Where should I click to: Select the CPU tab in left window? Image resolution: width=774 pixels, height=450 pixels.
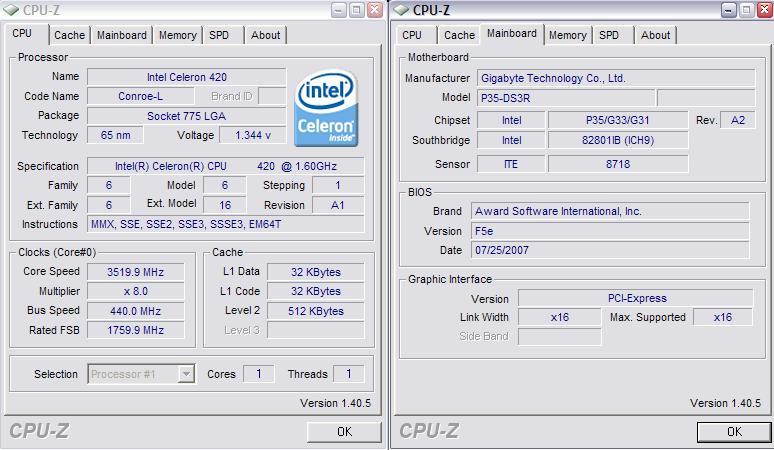click(22, 33)
